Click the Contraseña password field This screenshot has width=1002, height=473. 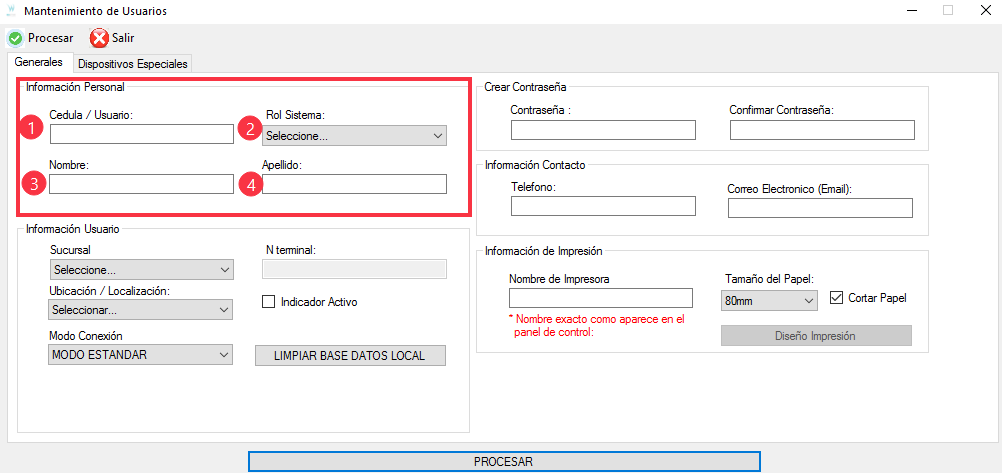(602, 130)
